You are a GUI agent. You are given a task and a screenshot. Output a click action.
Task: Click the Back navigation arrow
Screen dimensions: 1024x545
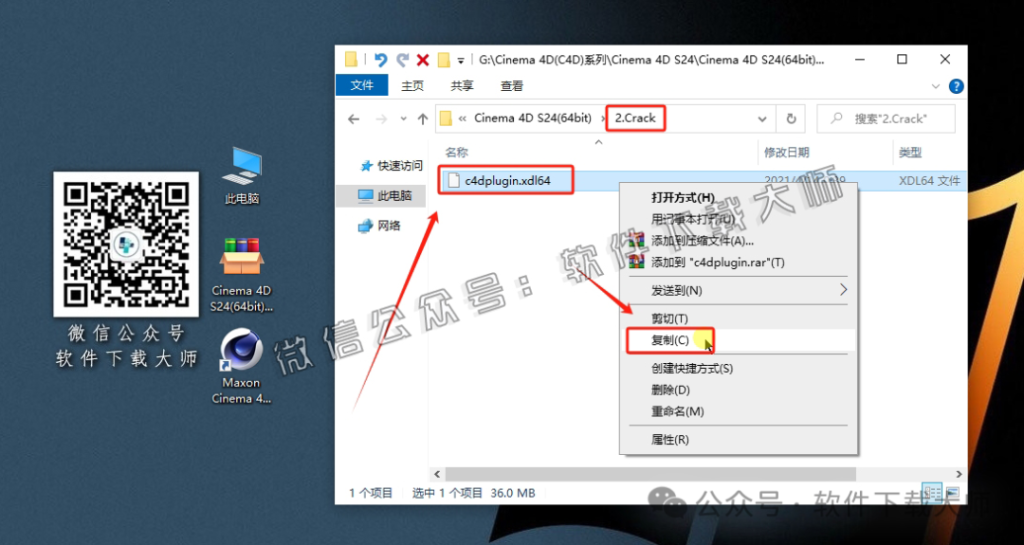coord(354,118)
